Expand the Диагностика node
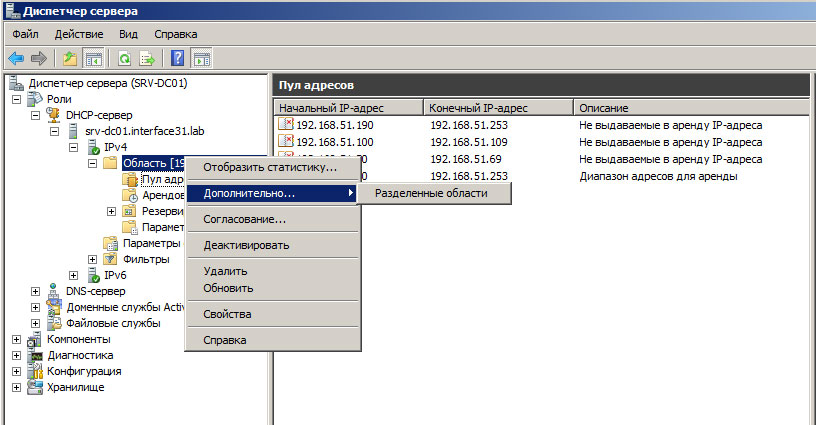Screen dimensions: 816x425 click(x=17, y=355)
